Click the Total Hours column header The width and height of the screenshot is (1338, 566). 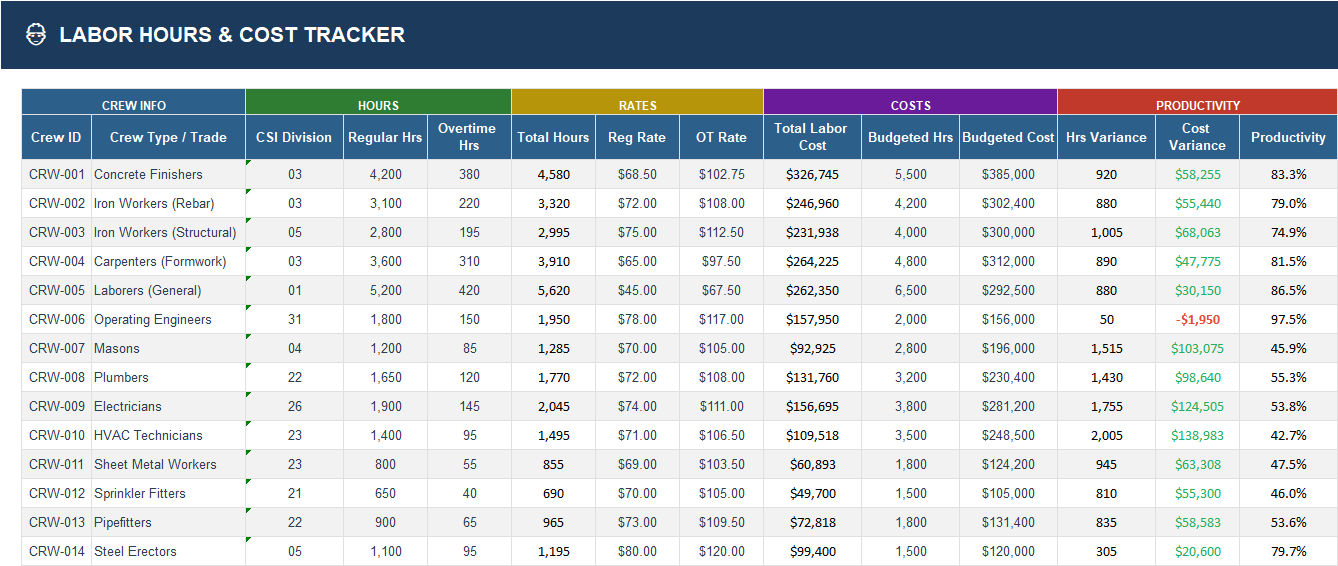pyautogui.click(x=553, y=137)
